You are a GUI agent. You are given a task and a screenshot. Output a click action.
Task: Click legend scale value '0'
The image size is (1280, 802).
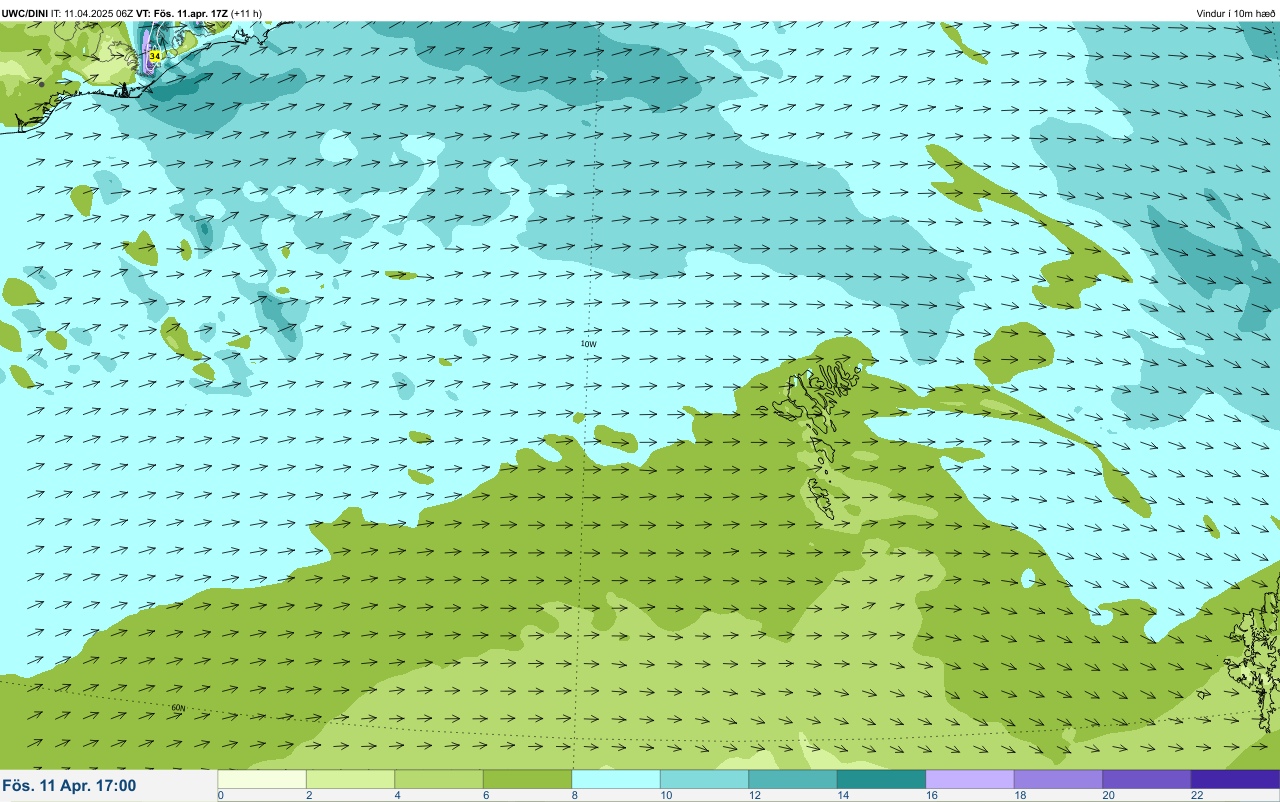tap(220, 795)
